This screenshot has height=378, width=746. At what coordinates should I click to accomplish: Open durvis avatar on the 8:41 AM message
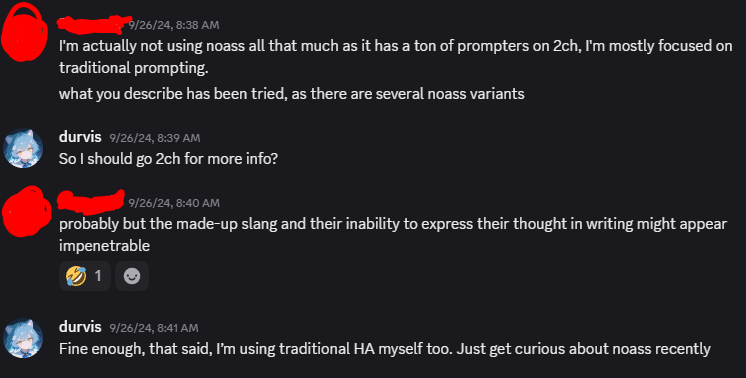click(23, 338)
